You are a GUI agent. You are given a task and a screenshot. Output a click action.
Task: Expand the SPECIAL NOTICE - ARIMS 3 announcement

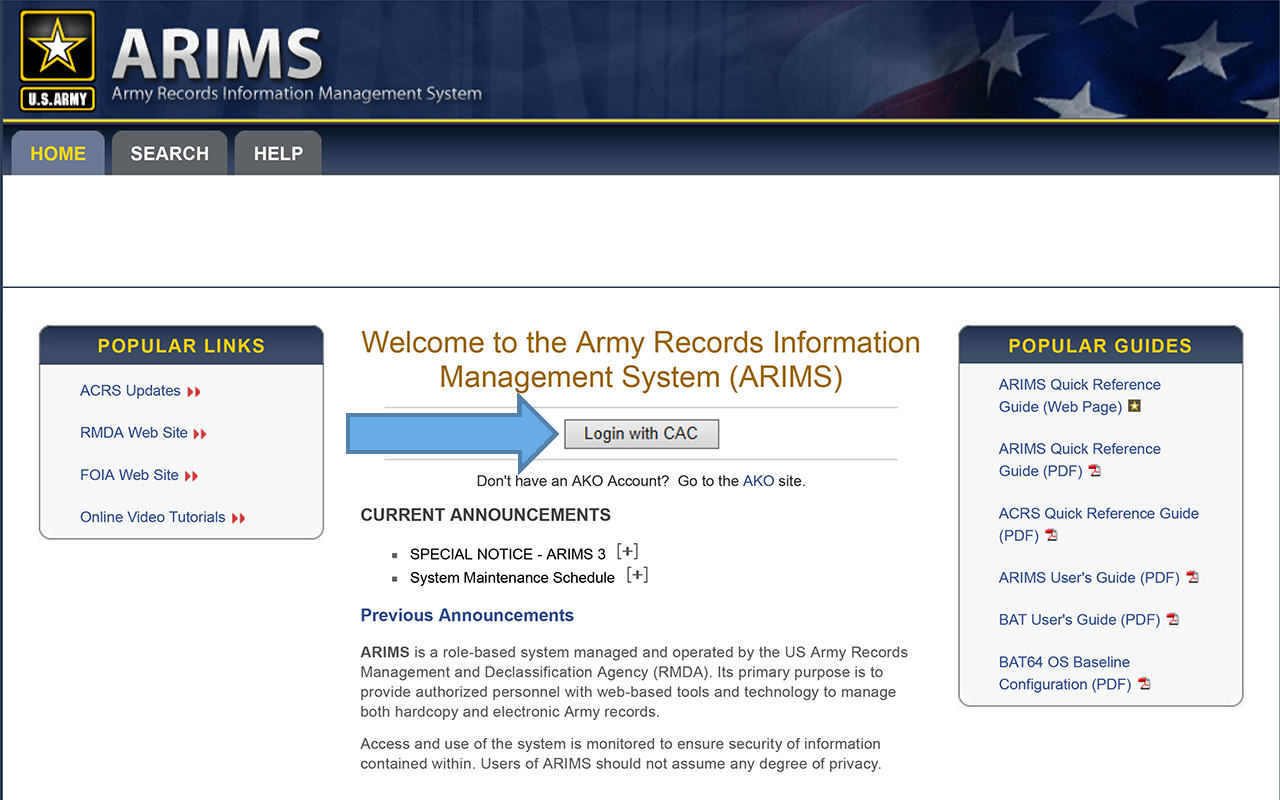[x=627, y=552]
